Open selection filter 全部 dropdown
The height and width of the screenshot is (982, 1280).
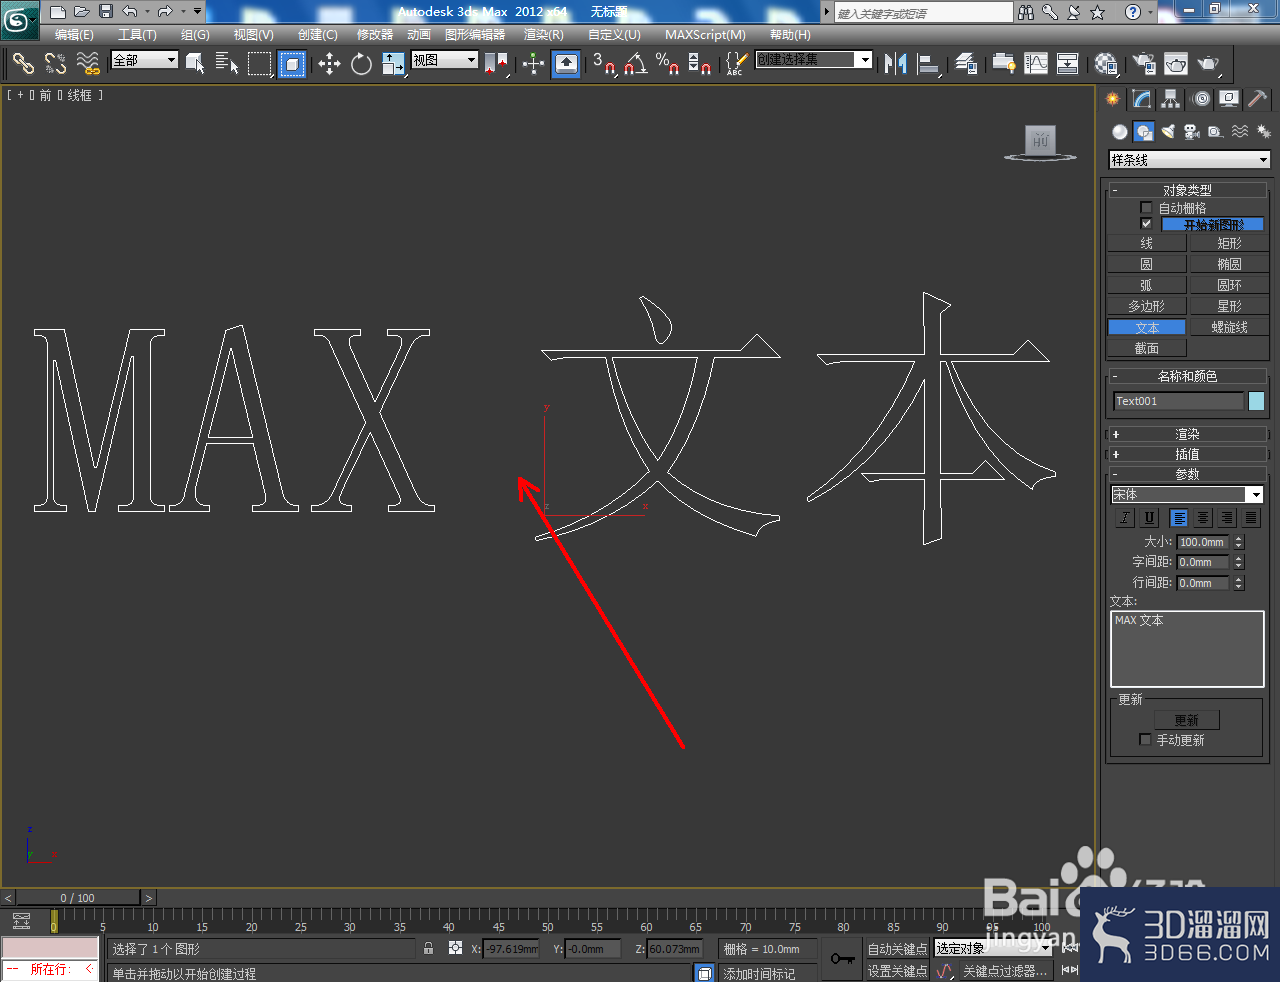pos(144,60)
